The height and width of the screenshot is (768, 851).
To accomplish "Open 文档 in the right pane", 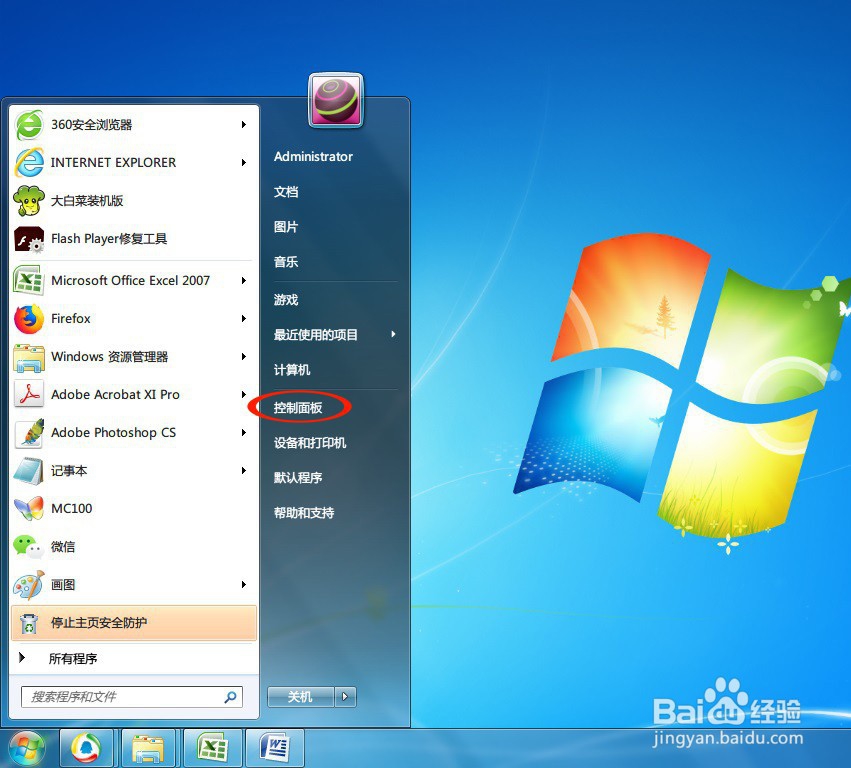I will tap(286, 192).
